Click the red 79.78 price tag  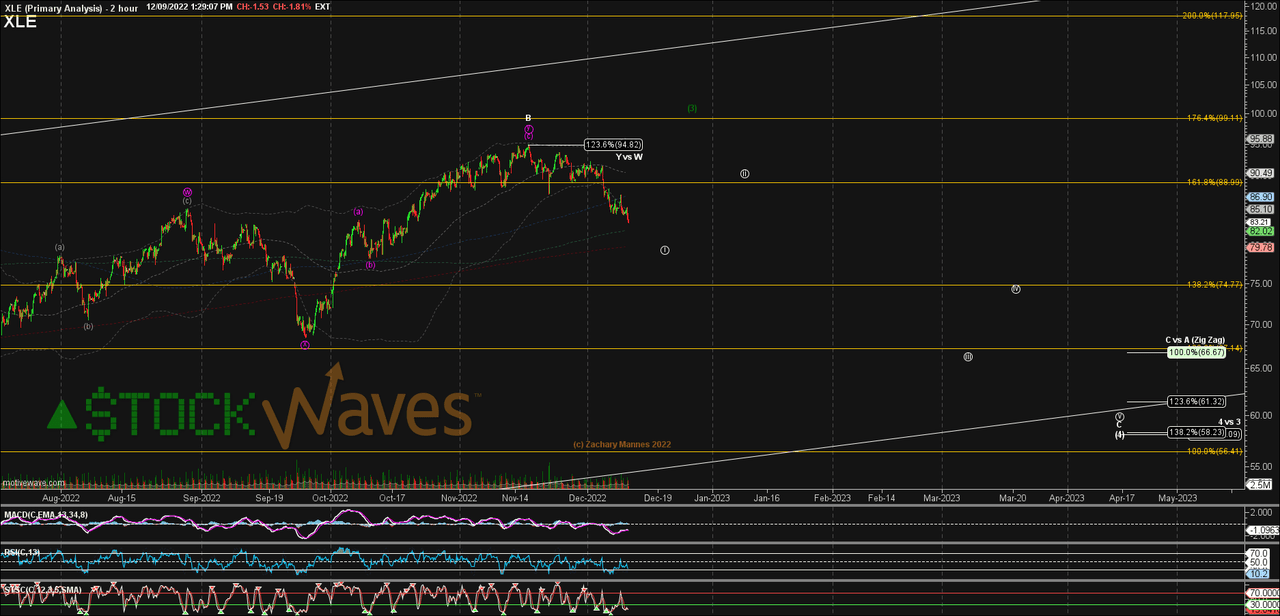[1260, 246]
